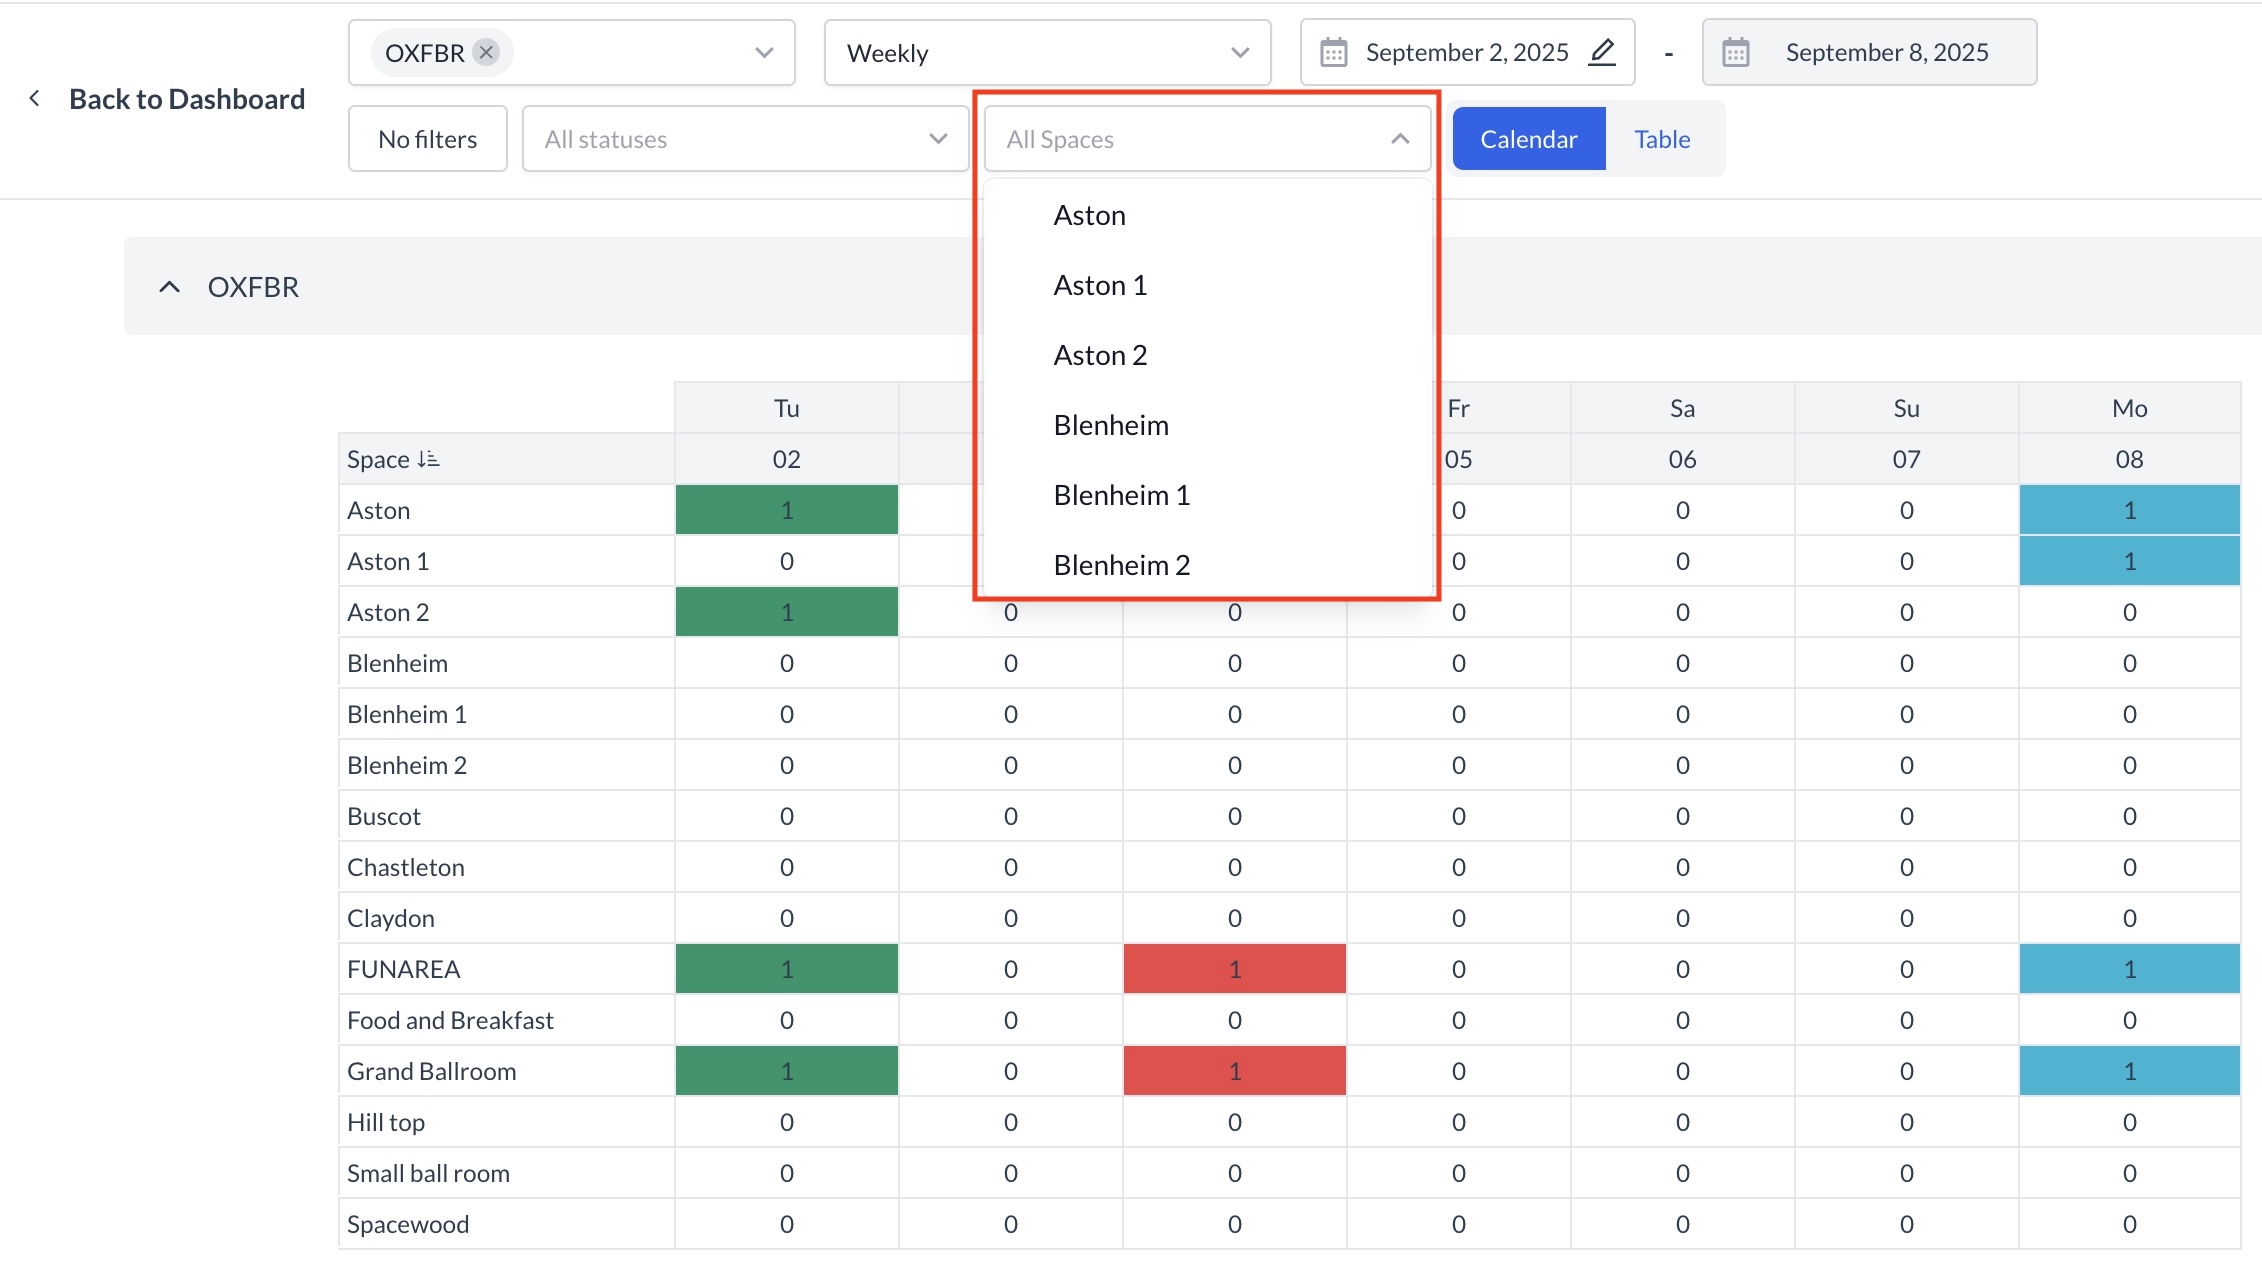Screen dimensions: 2262x1262
Task: Open the OXFBR property dropdown arrow
Action: (x=764, y=52)
